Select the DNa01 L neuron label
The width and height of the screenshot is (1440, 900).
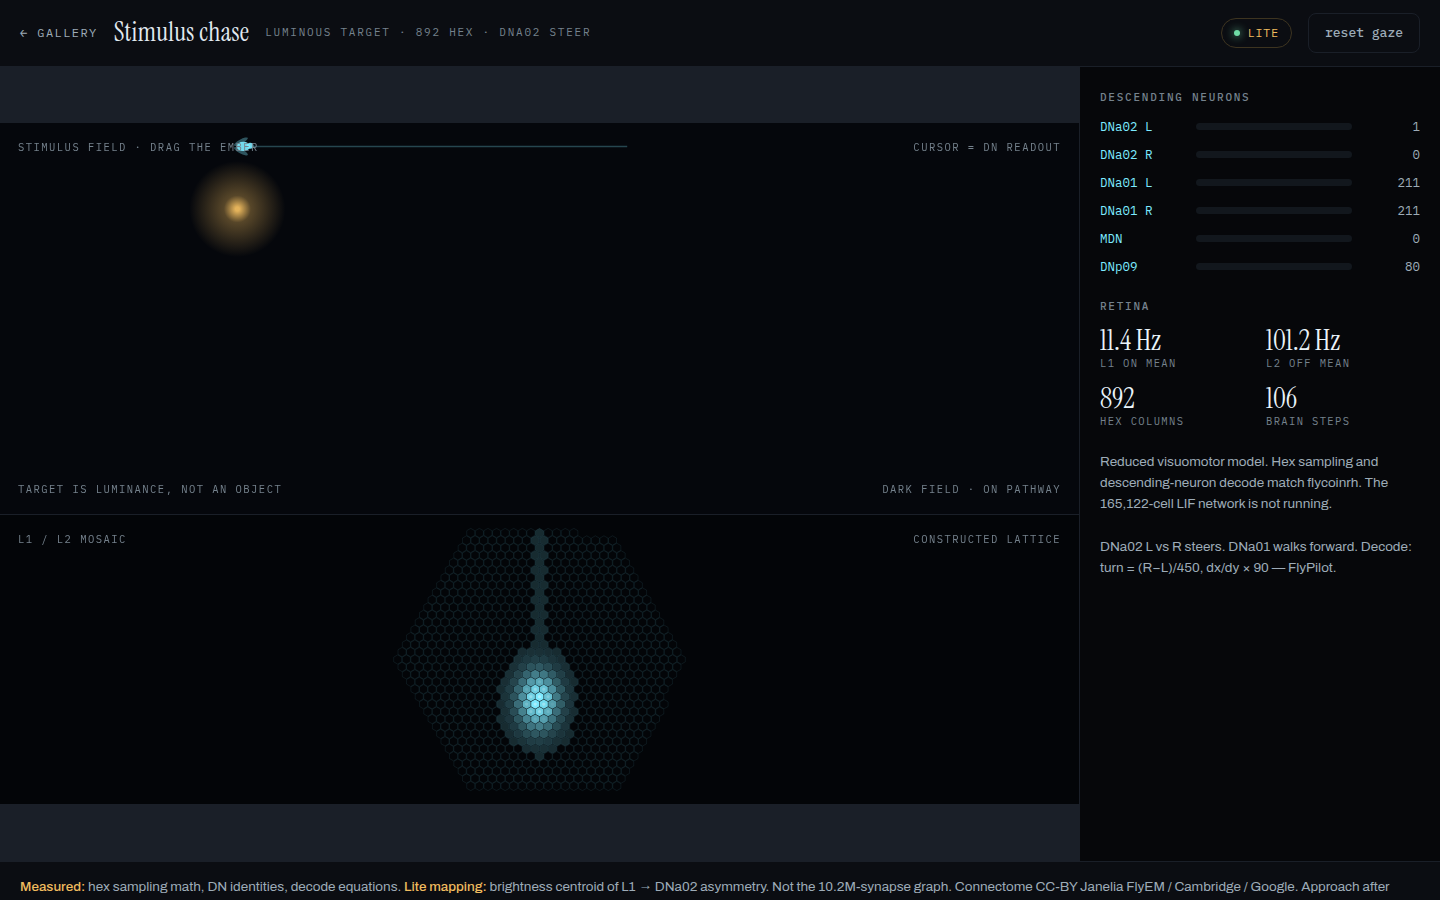coord(1126,183)
